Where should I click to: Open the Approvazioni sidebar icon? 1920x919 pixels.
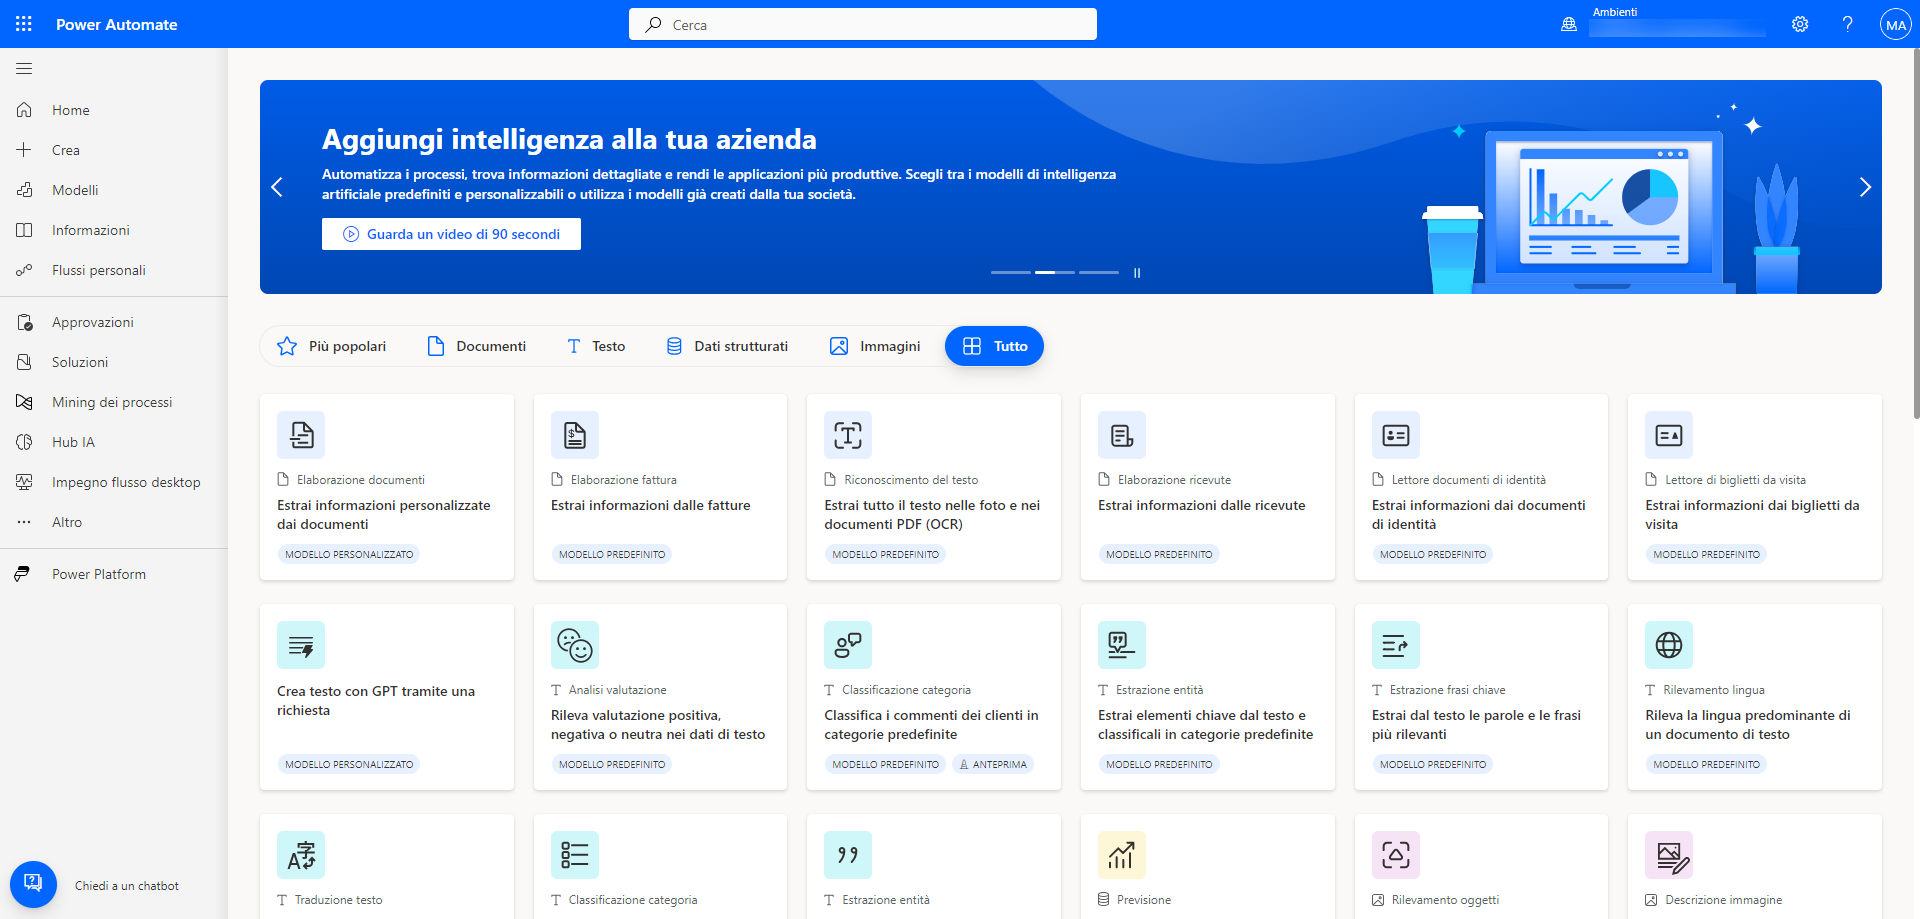click(24, 322)
